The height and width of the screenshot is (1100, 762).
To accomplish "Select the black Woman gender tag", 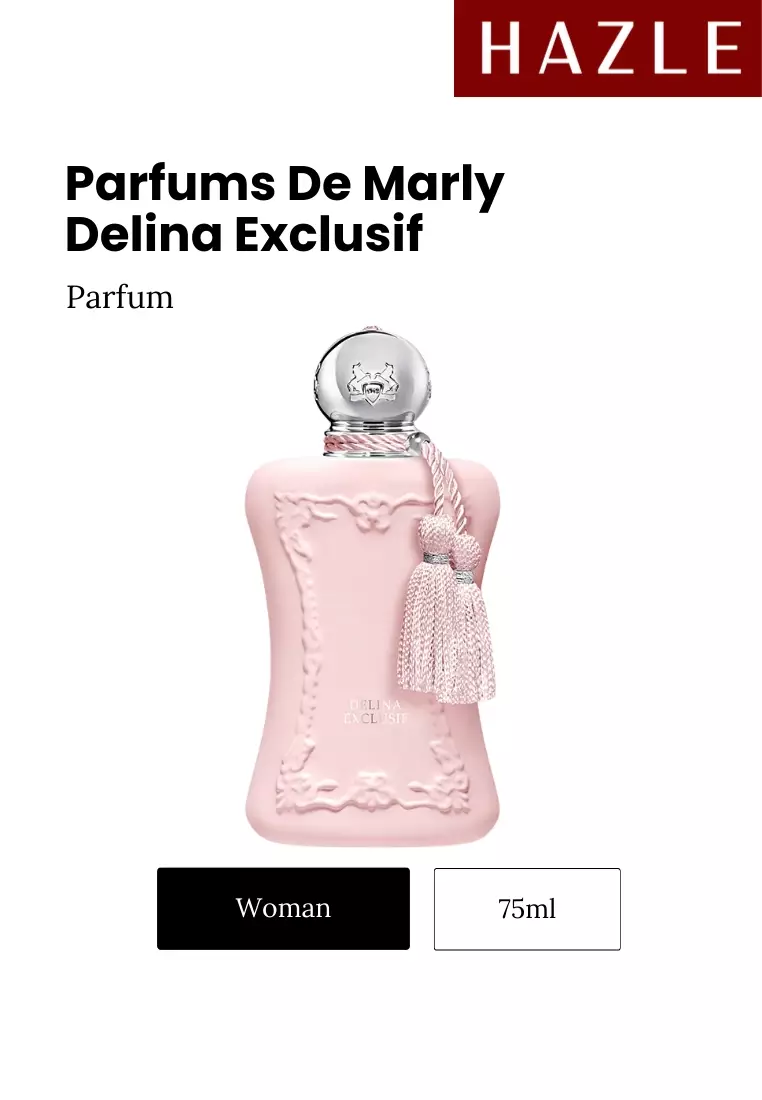I will coord(283,908).
